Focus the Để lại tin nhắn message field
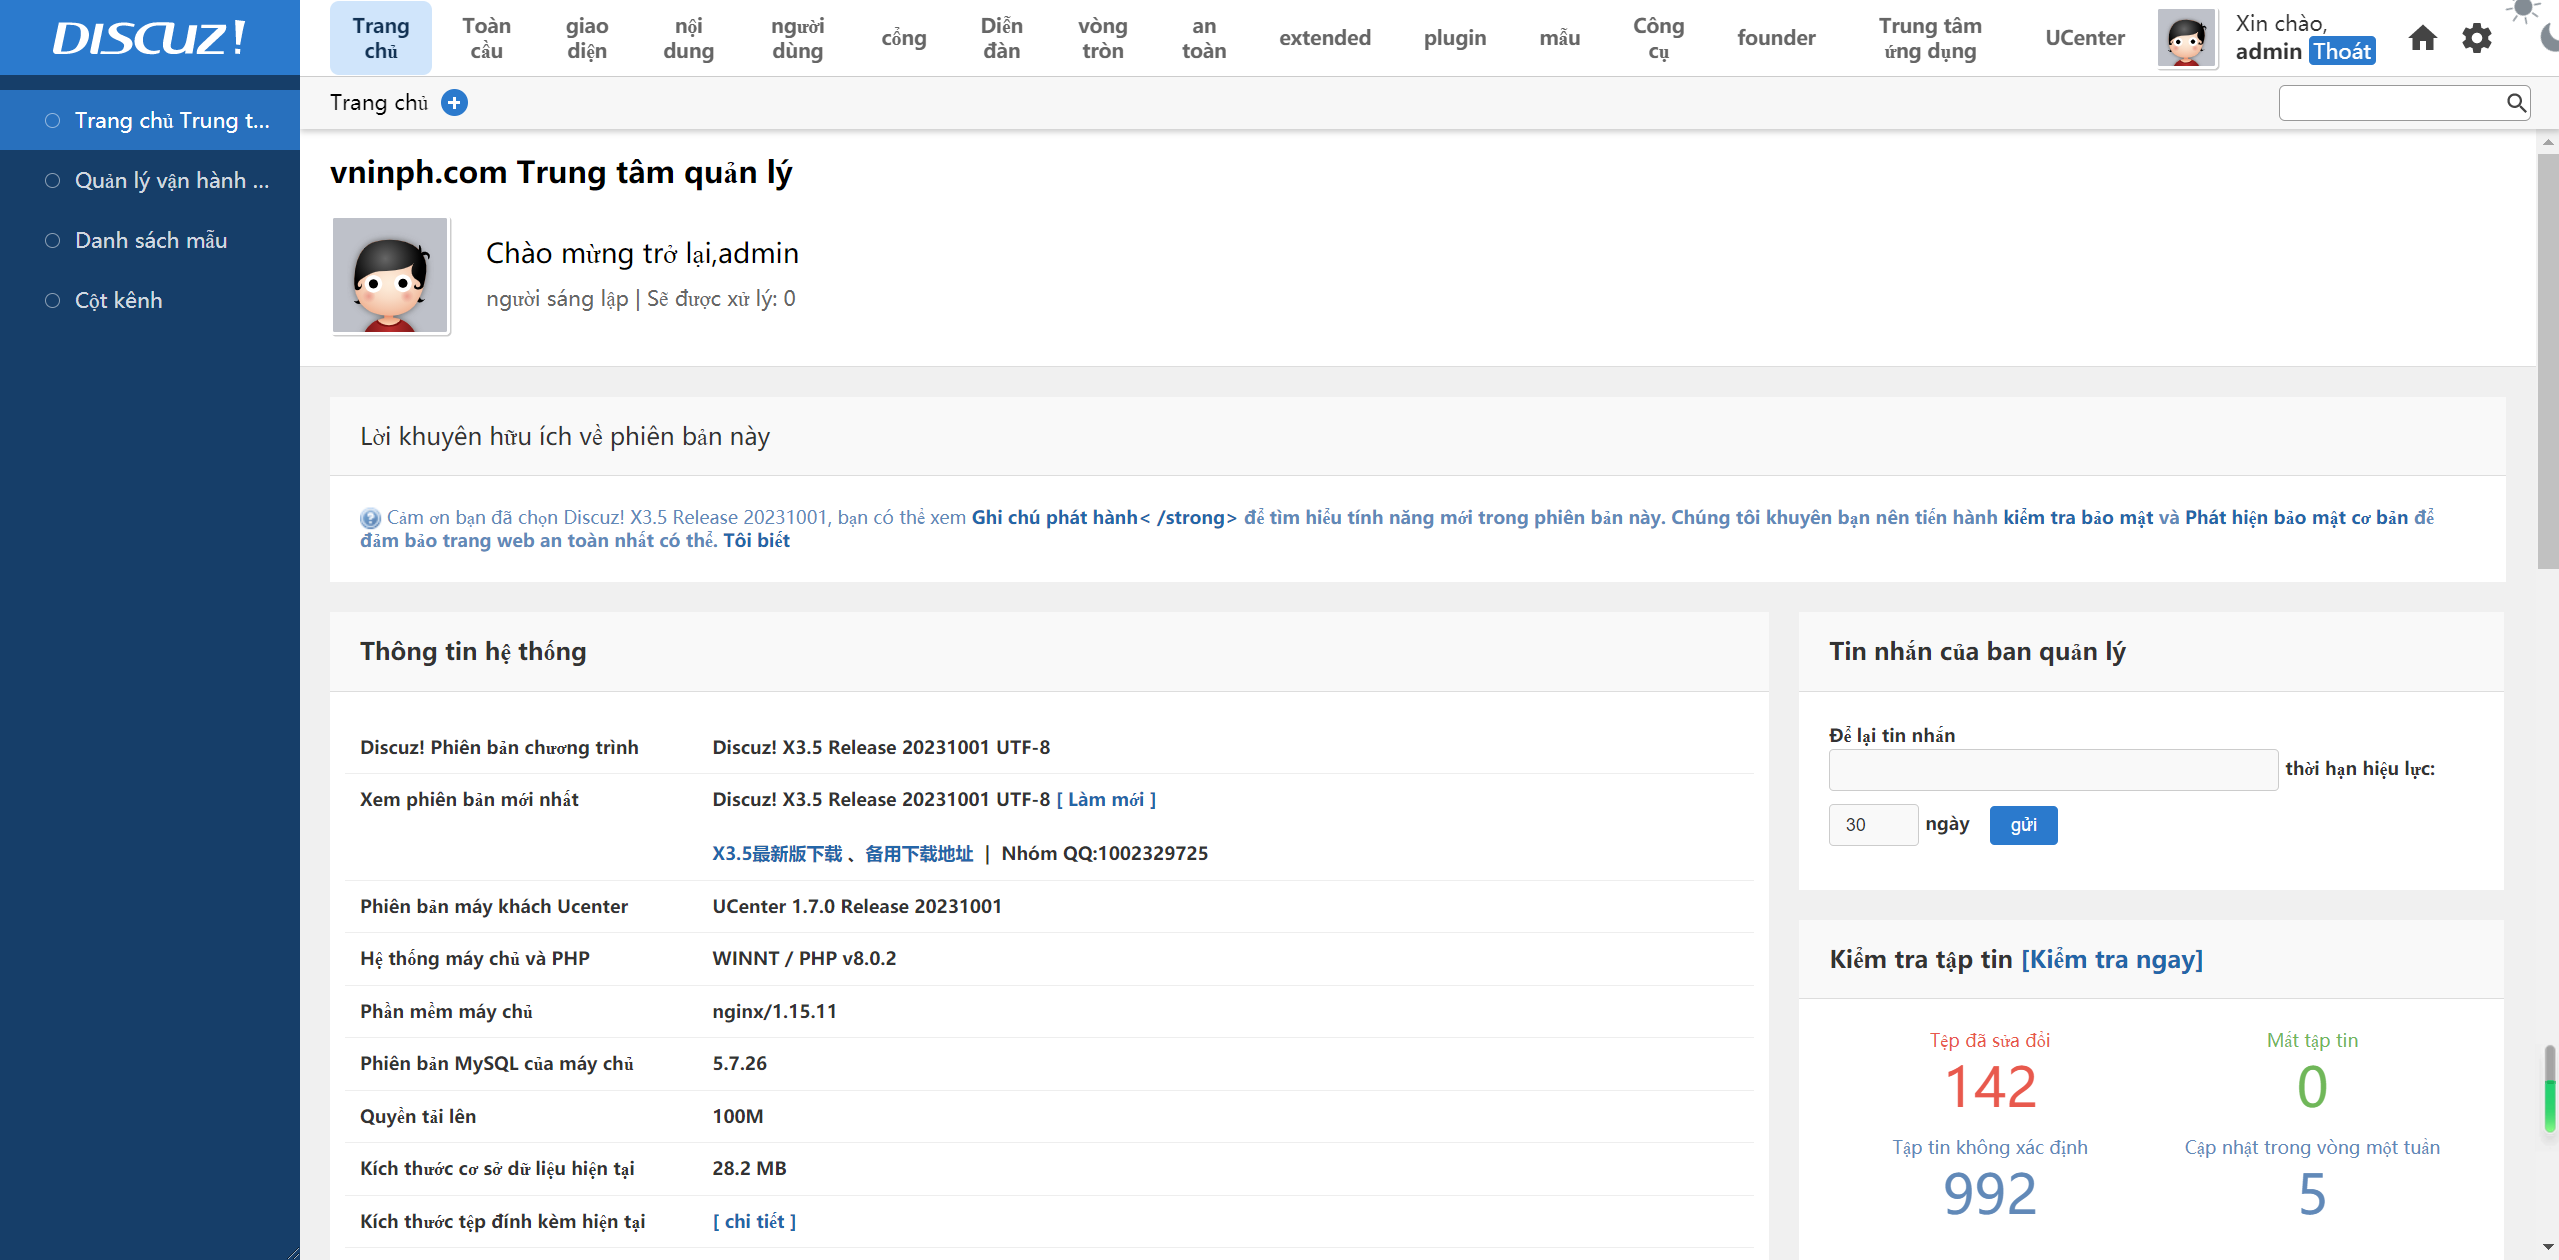The width and height of the screenshot is (2559, 1260). [2053, 770]
